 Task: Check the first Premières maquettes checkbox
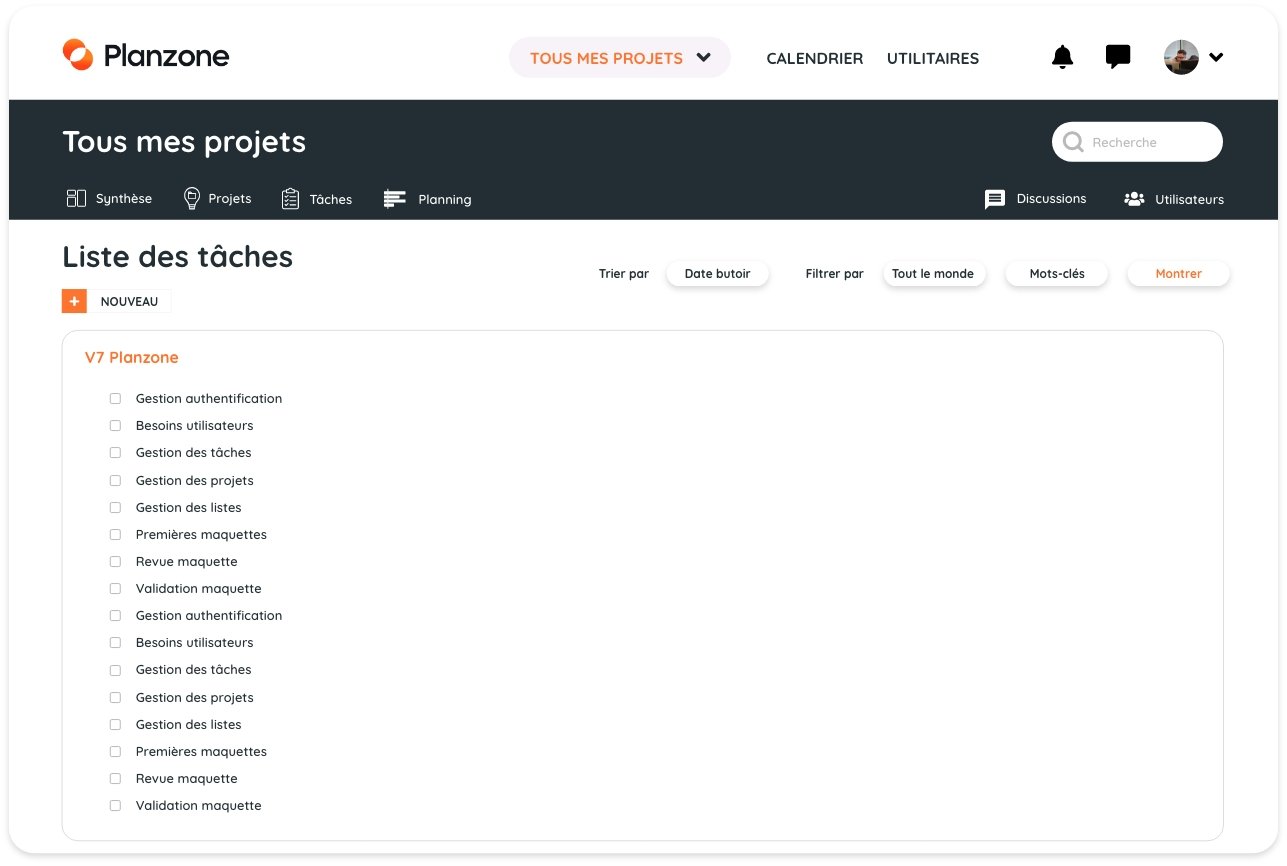coord(115,534)
